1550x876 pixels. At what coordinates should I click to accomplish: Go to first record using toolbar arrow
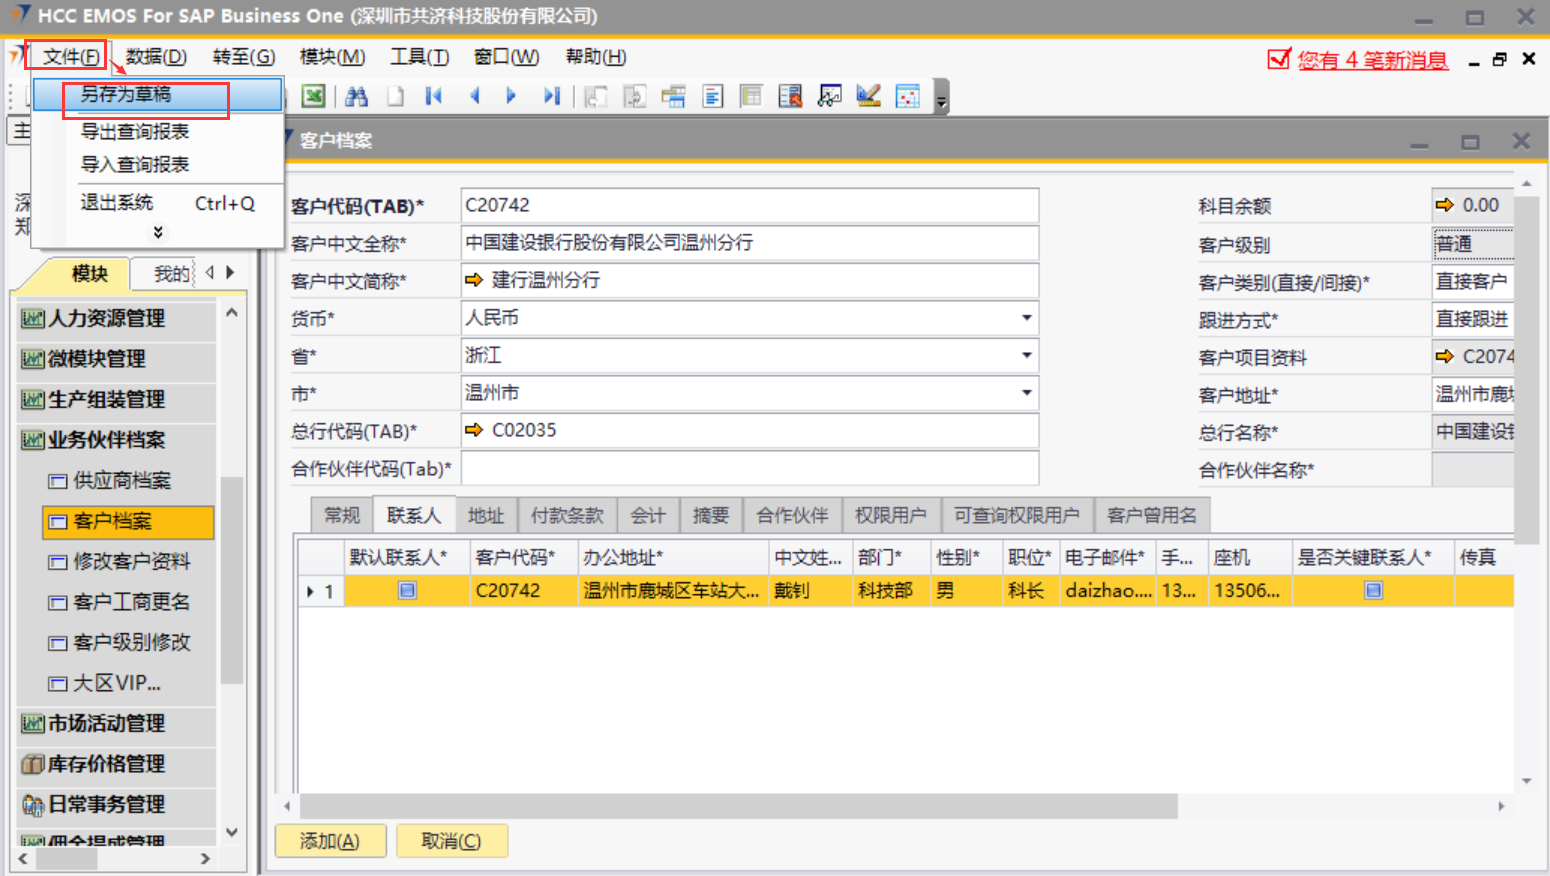click(x=433, y=96)
